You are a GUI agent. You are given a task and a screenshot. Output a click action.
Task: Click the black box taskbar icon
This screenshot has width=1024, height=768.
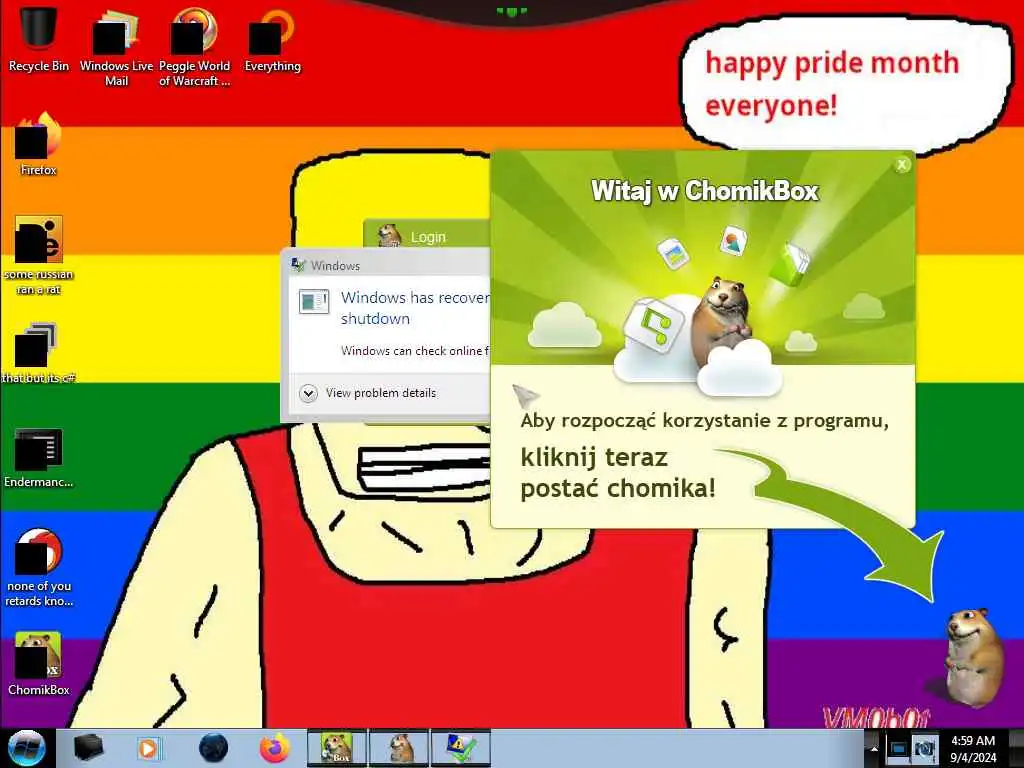[88, 748]
